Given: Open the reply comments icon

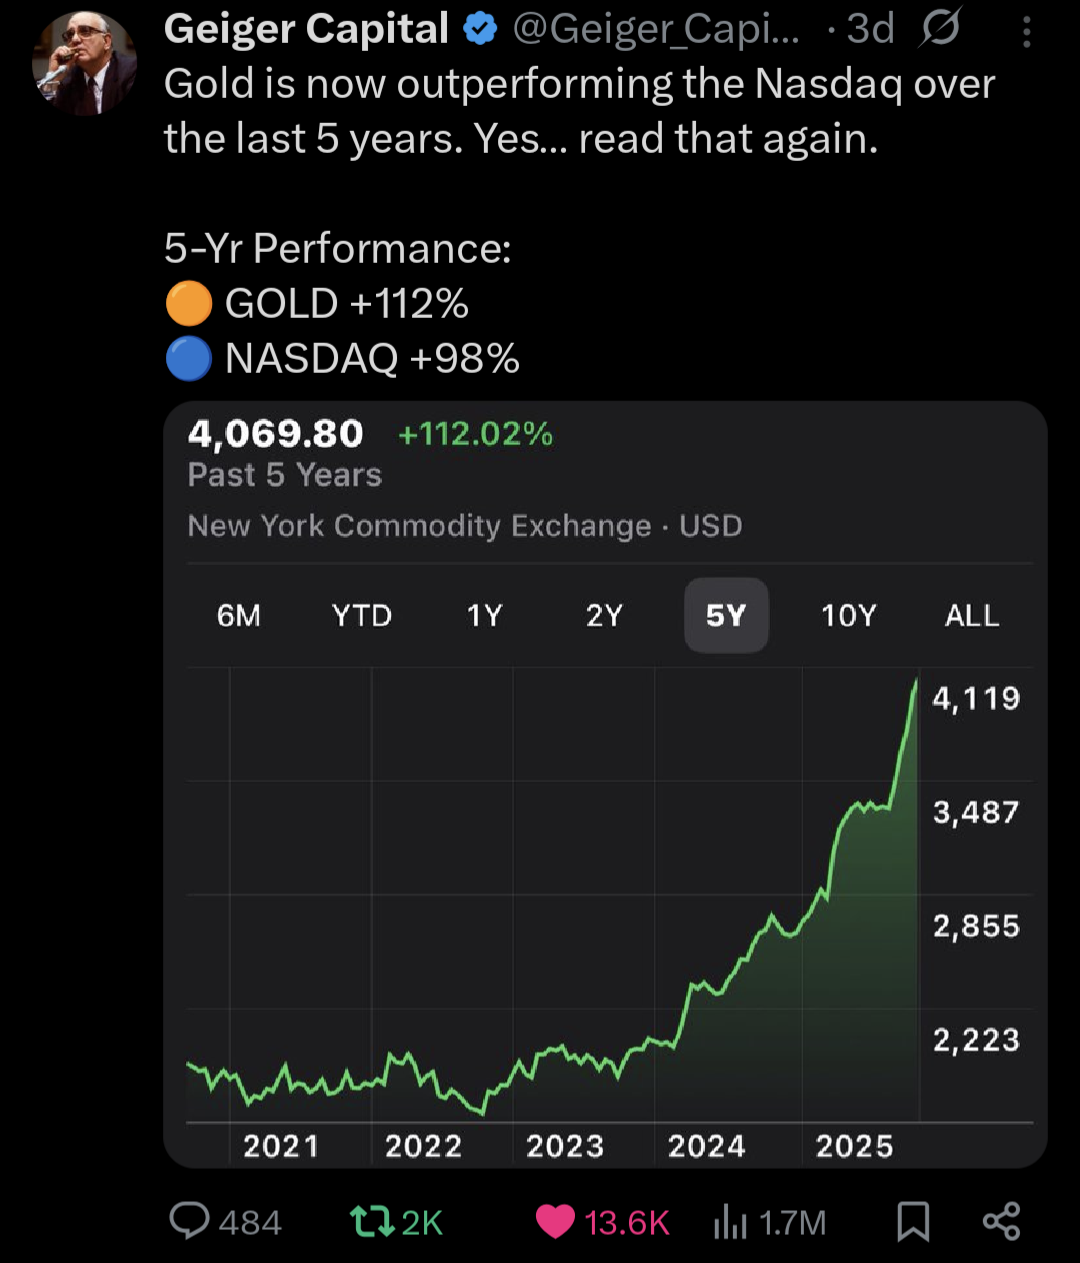Looking at the screenshot, I should click(190, 1221).
